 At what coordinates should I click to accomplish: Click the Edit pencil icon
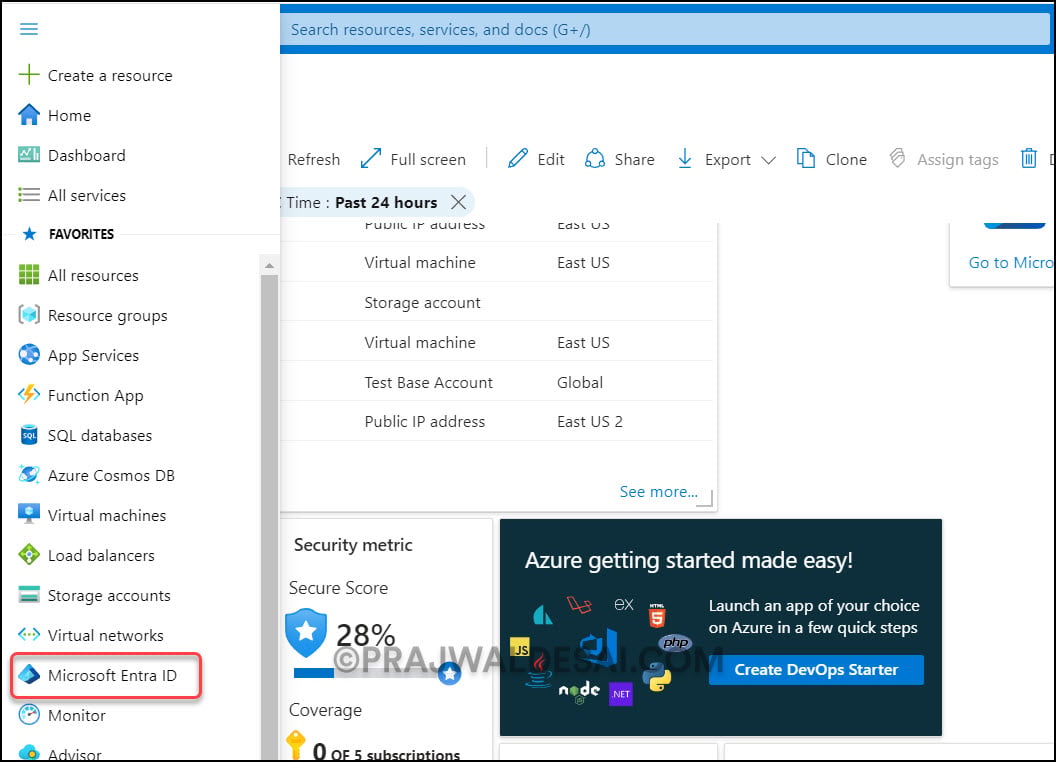pyautogui.click(x=518, y=159)
